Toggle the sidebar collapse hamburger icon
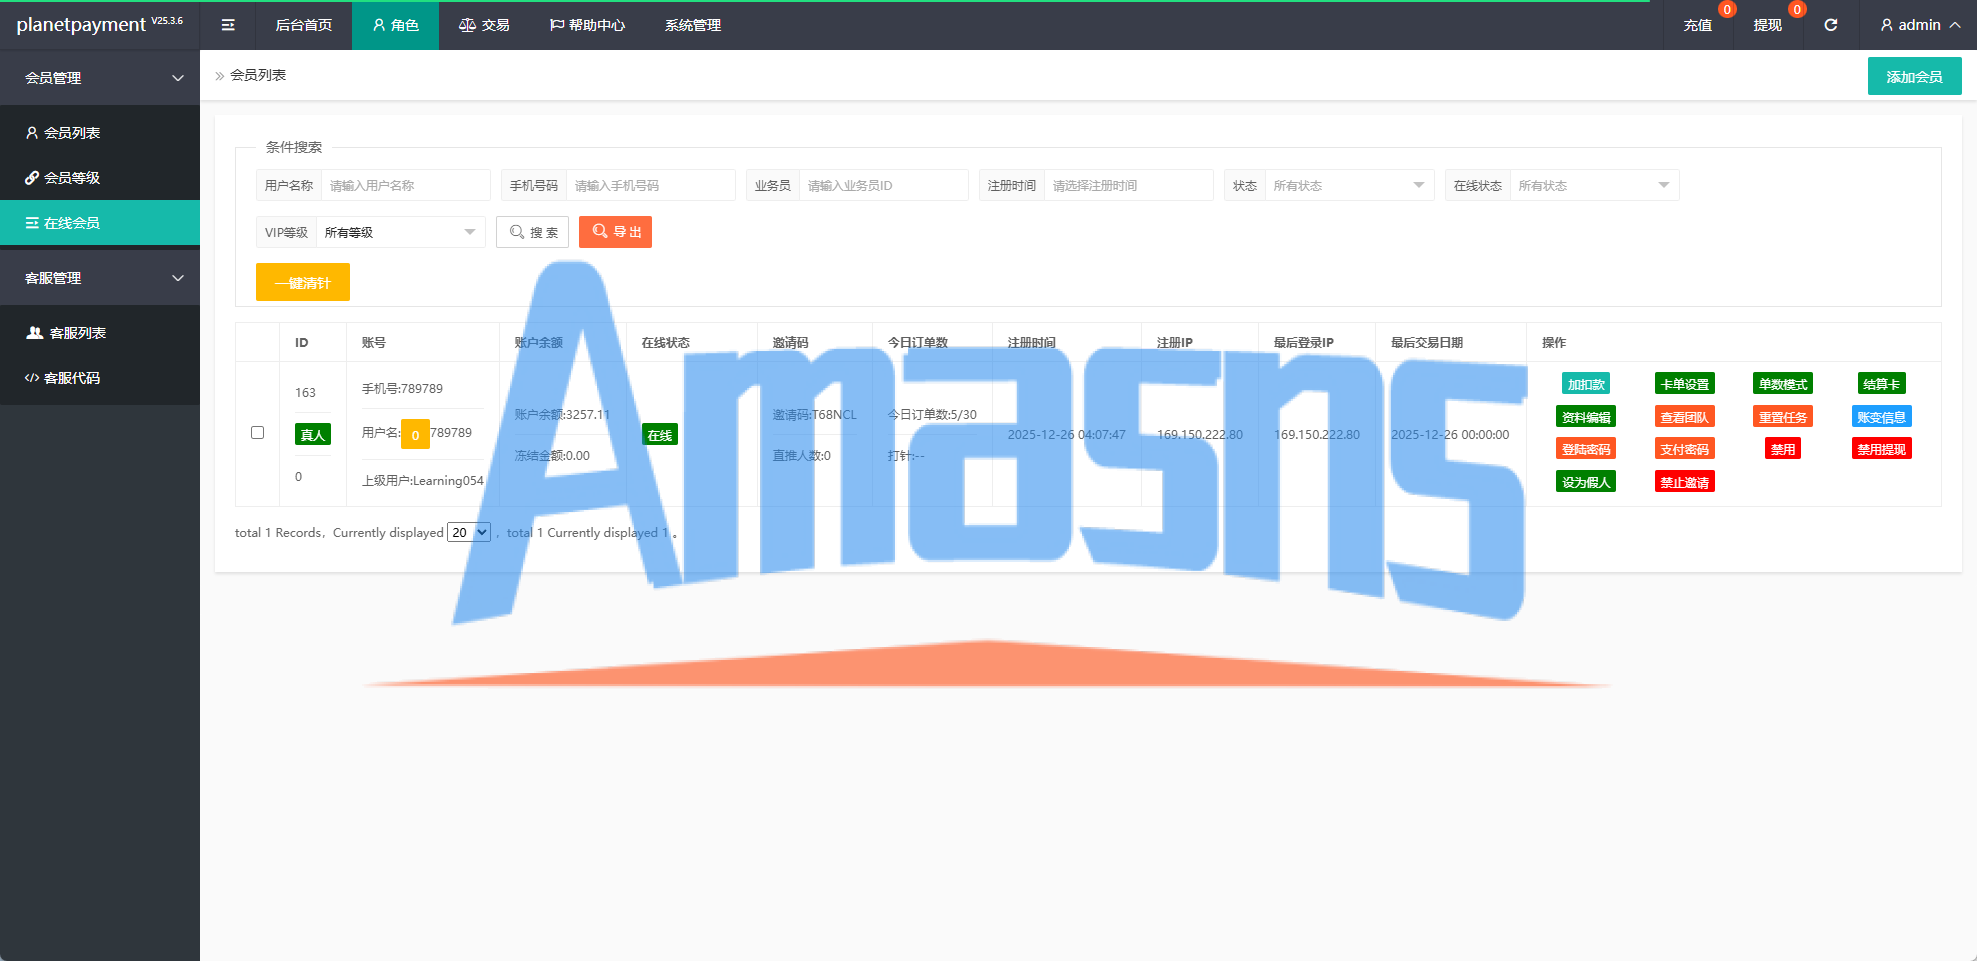The width and height of the screenshot is (1977, 961). tap(228, 25)
